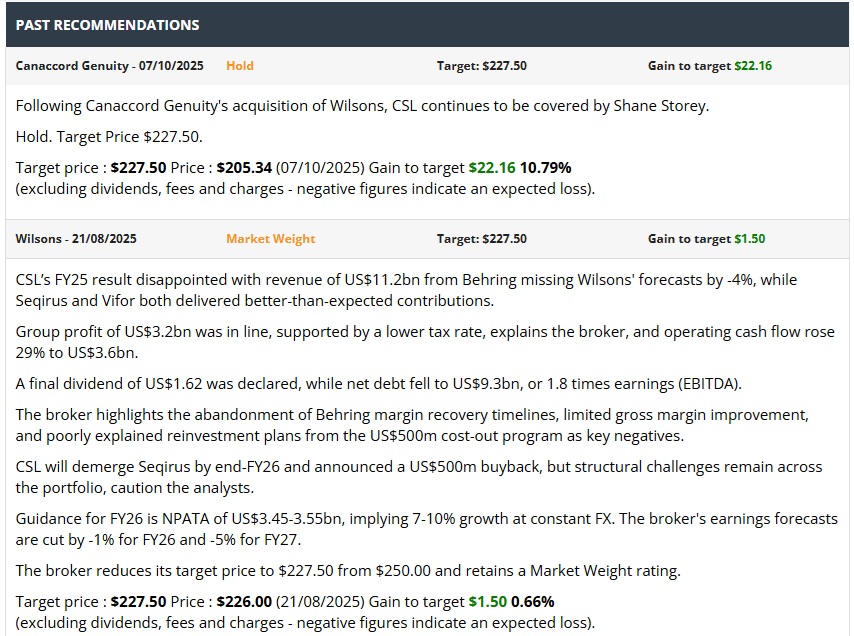Screen dimensions: 854x636
Task: Click the orange Hold rating label
Action: 240,66
